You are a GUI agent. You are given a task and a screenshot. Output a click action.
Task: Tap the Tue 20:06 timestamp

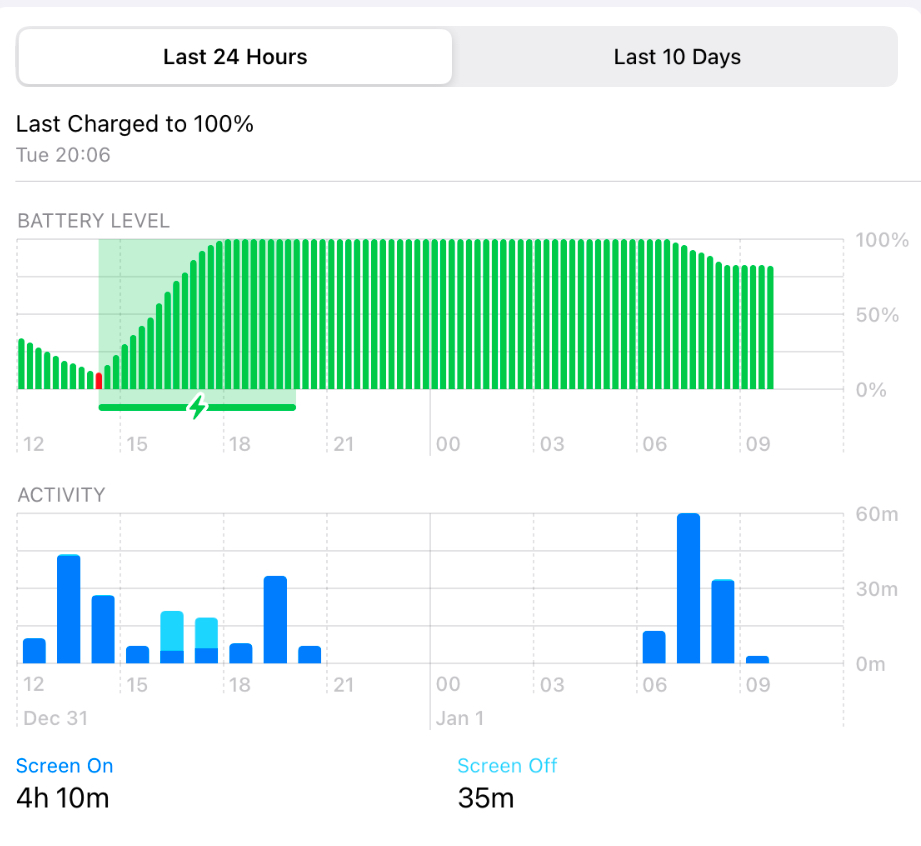[63, 155]
